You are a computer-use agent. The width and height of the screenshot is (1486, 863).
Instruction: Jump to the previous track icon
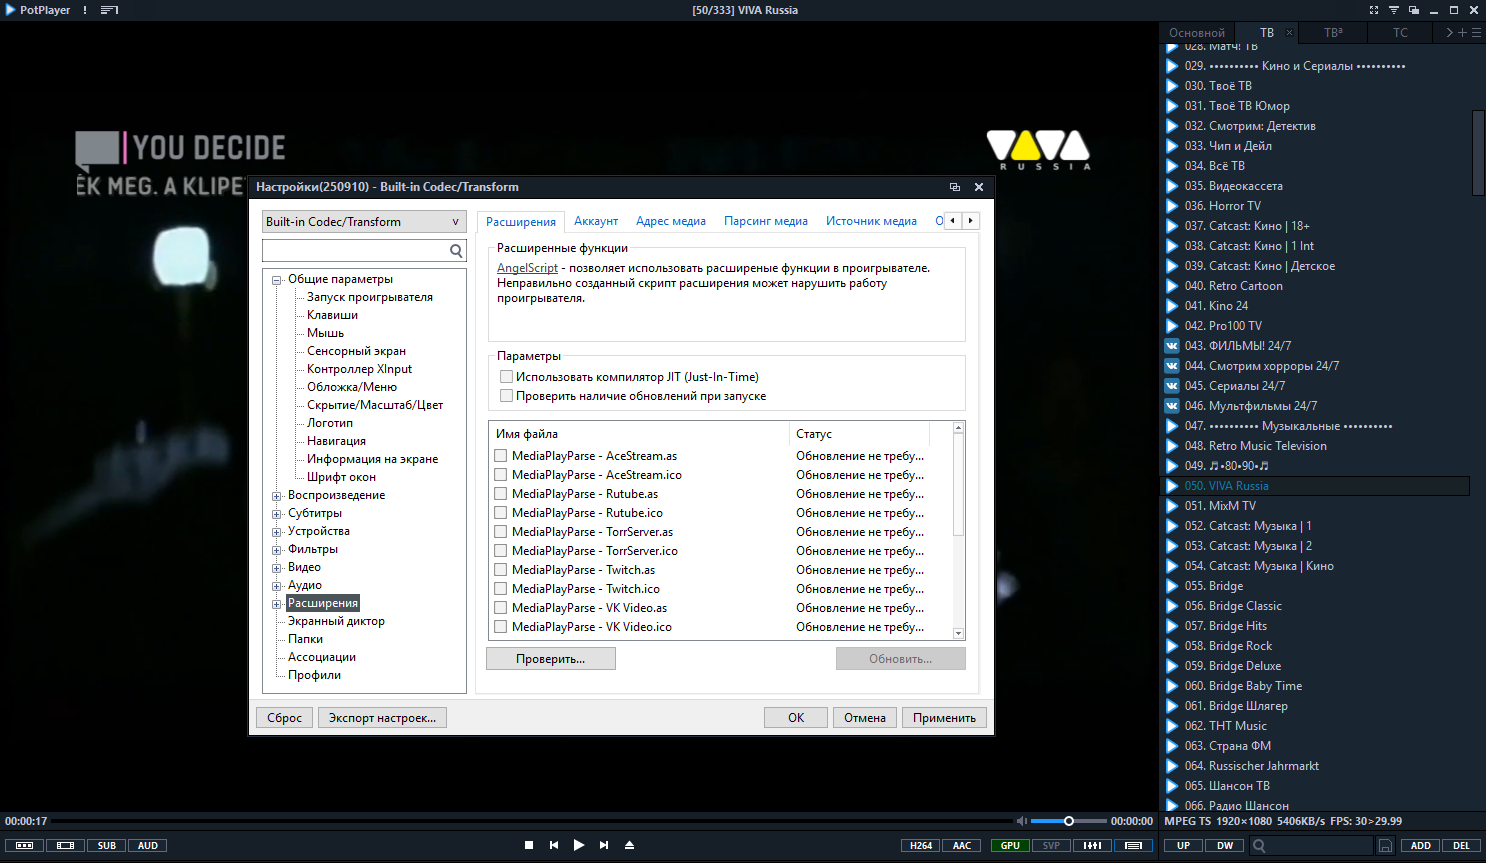554,845
